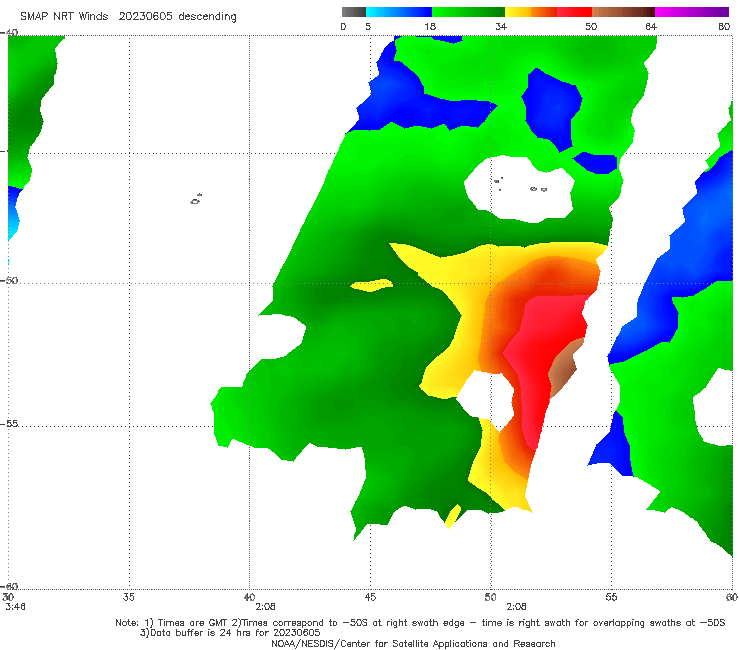Select the green segment of the color bar

(x=468, y=12)
